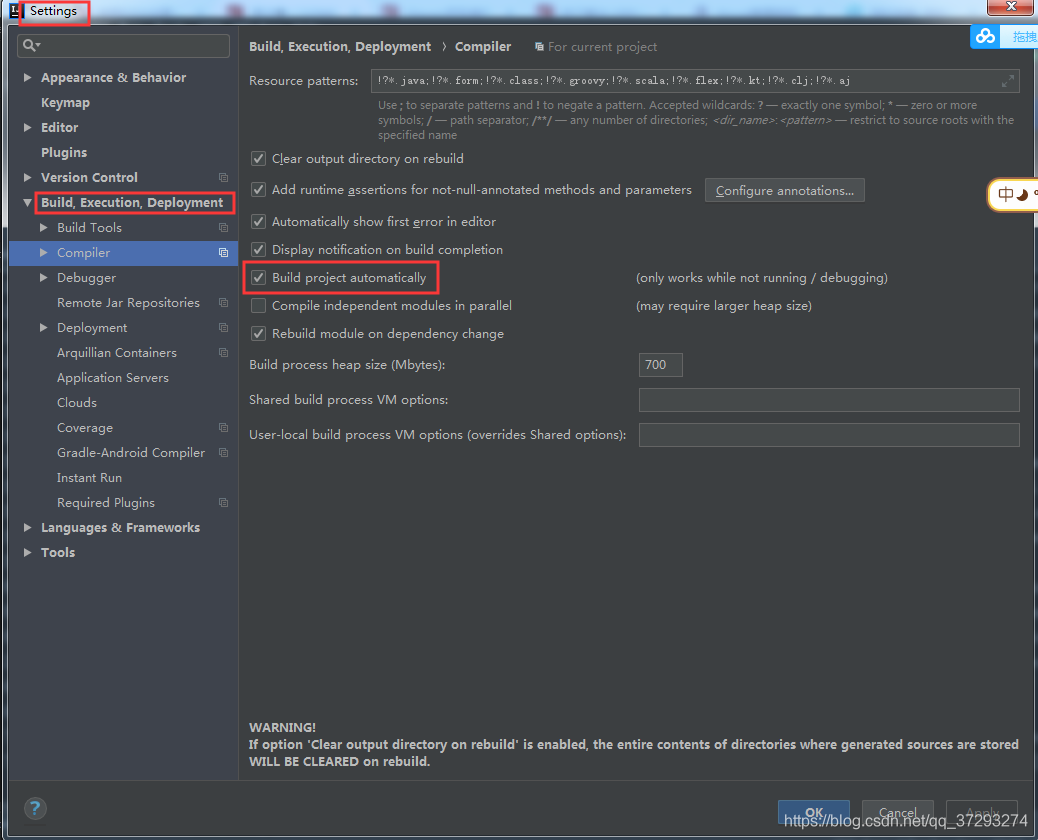This screenshot has width=1038, height=840.
Task: Click the IntelliJ logo in title bar
Action: [x=15, y=11]
